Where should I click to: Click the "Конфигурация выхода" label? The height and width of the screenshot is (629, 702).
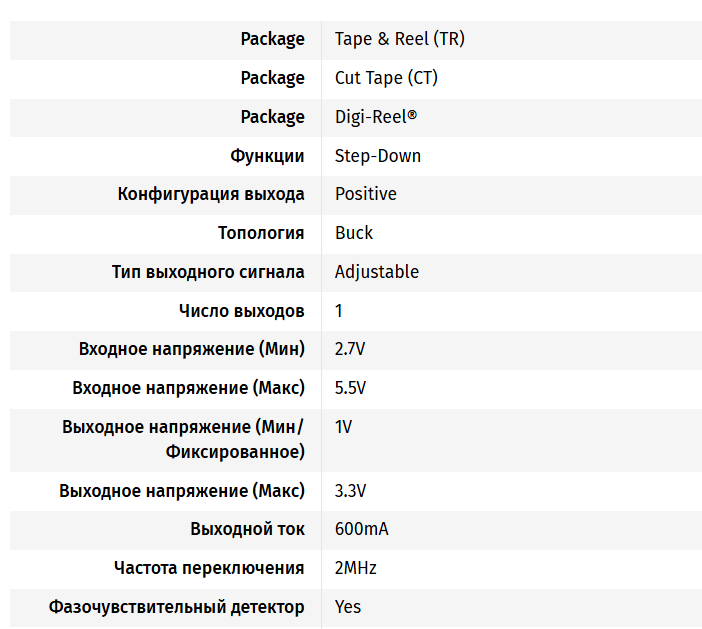[x=211, y=194]
